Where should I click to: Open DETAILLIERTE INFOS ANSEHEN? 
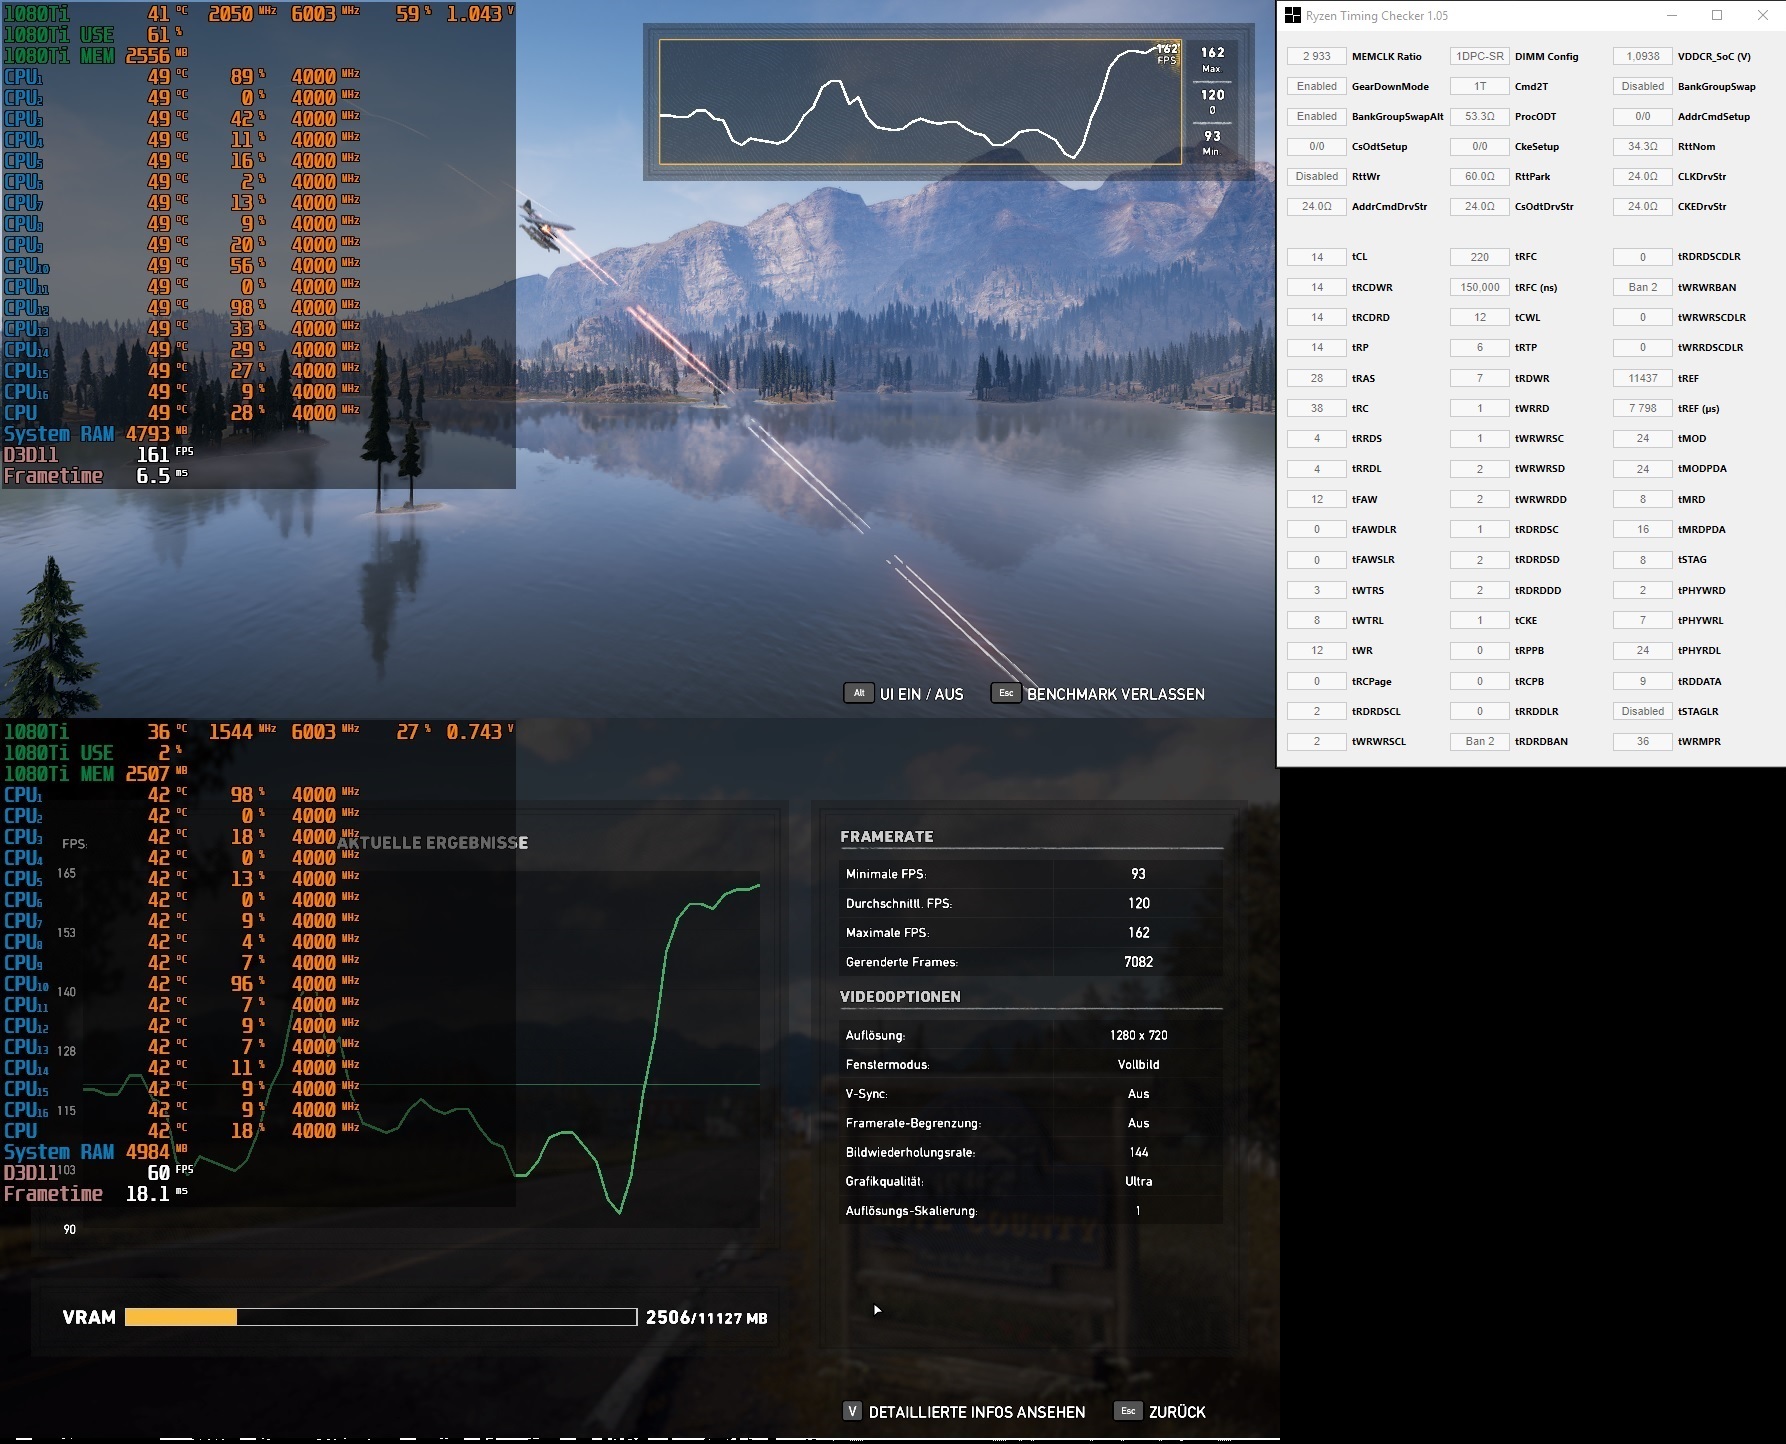[x=965, y=1412]
